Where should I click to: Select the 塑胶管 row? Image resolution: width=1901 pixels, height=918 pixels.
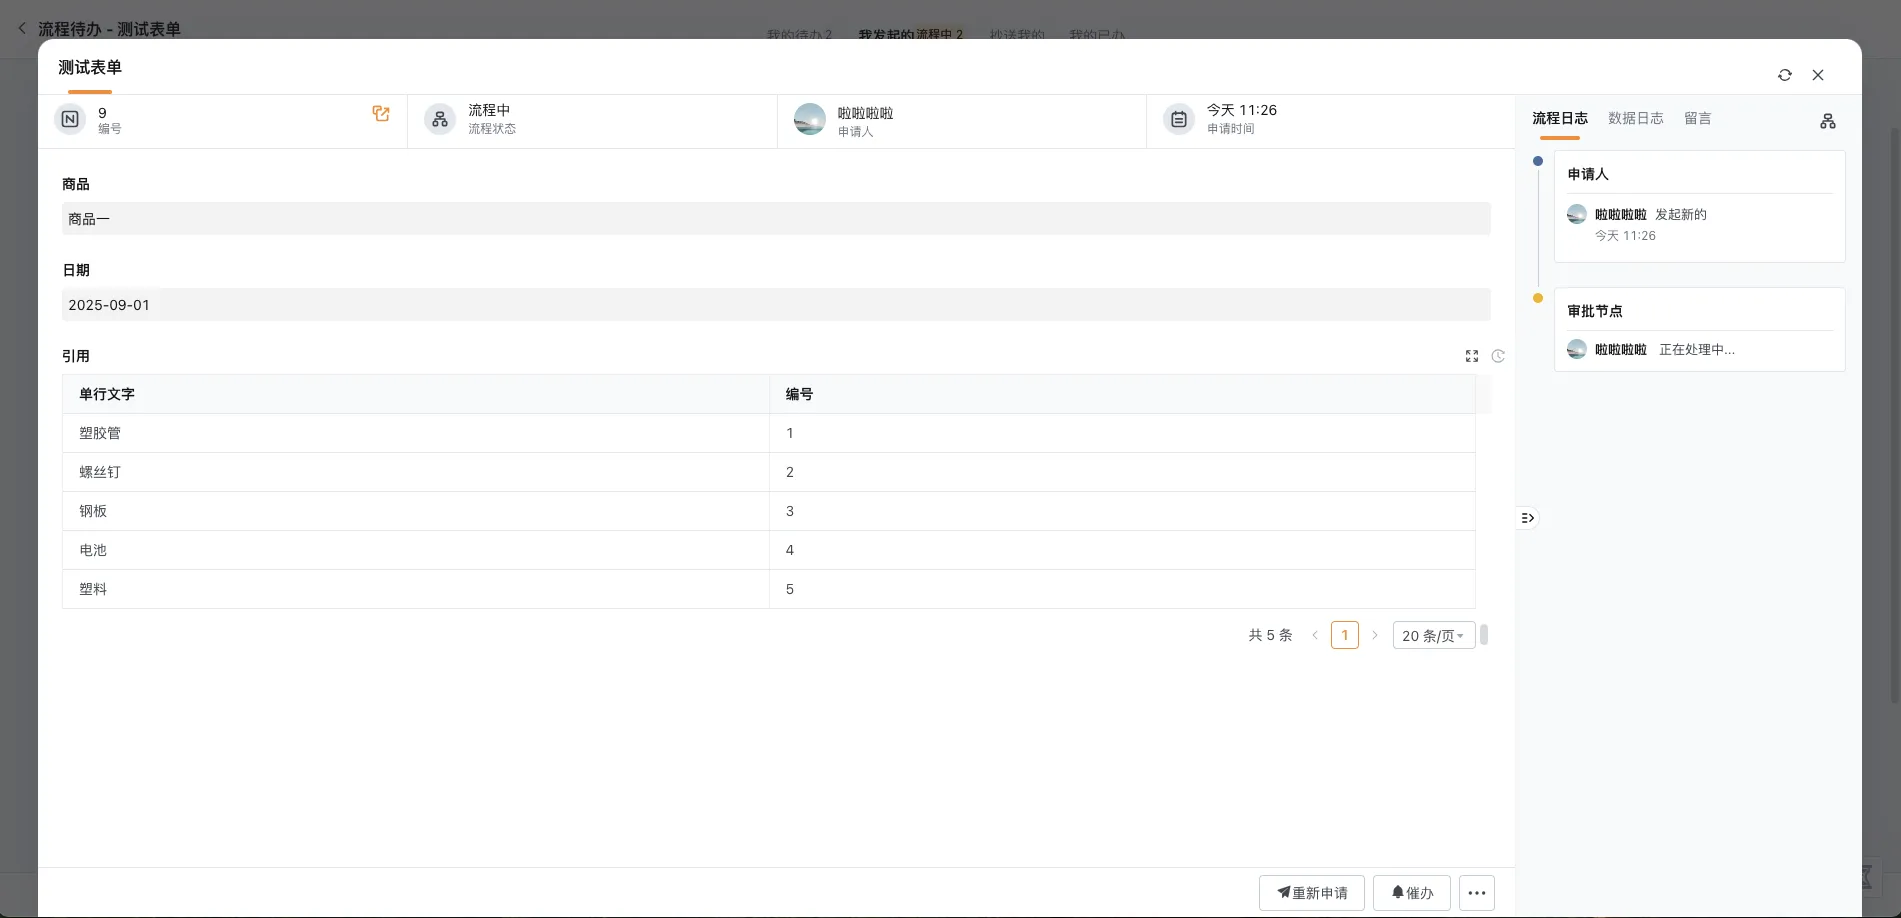tap(769, 433)
